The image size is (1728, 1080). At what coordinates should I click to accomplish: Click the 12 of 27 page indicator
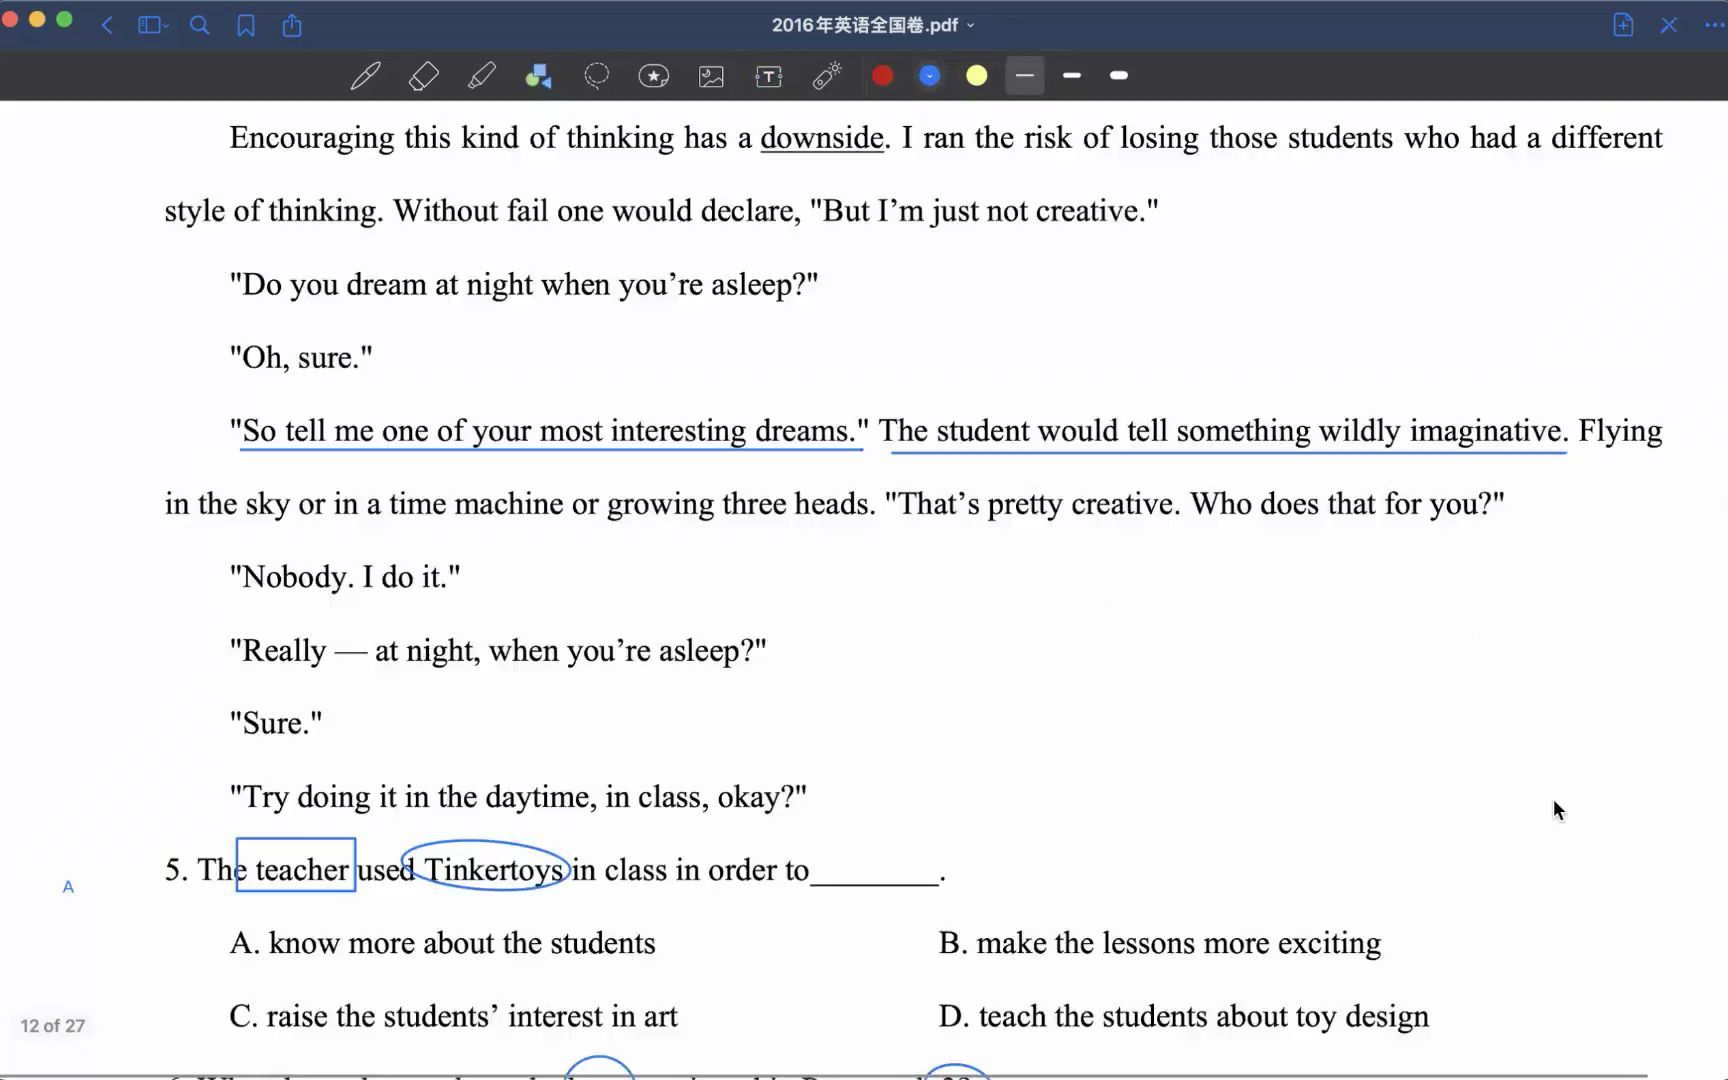(x=53, y=1026)
